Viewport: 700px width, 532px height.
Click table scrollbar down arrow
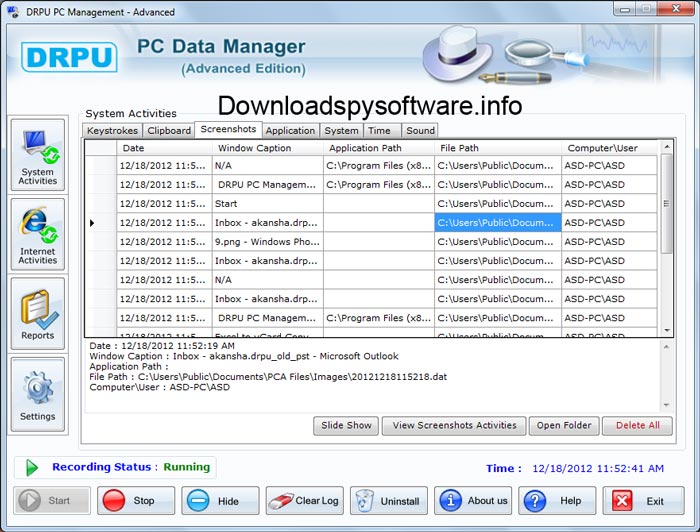tap(667, 330)
